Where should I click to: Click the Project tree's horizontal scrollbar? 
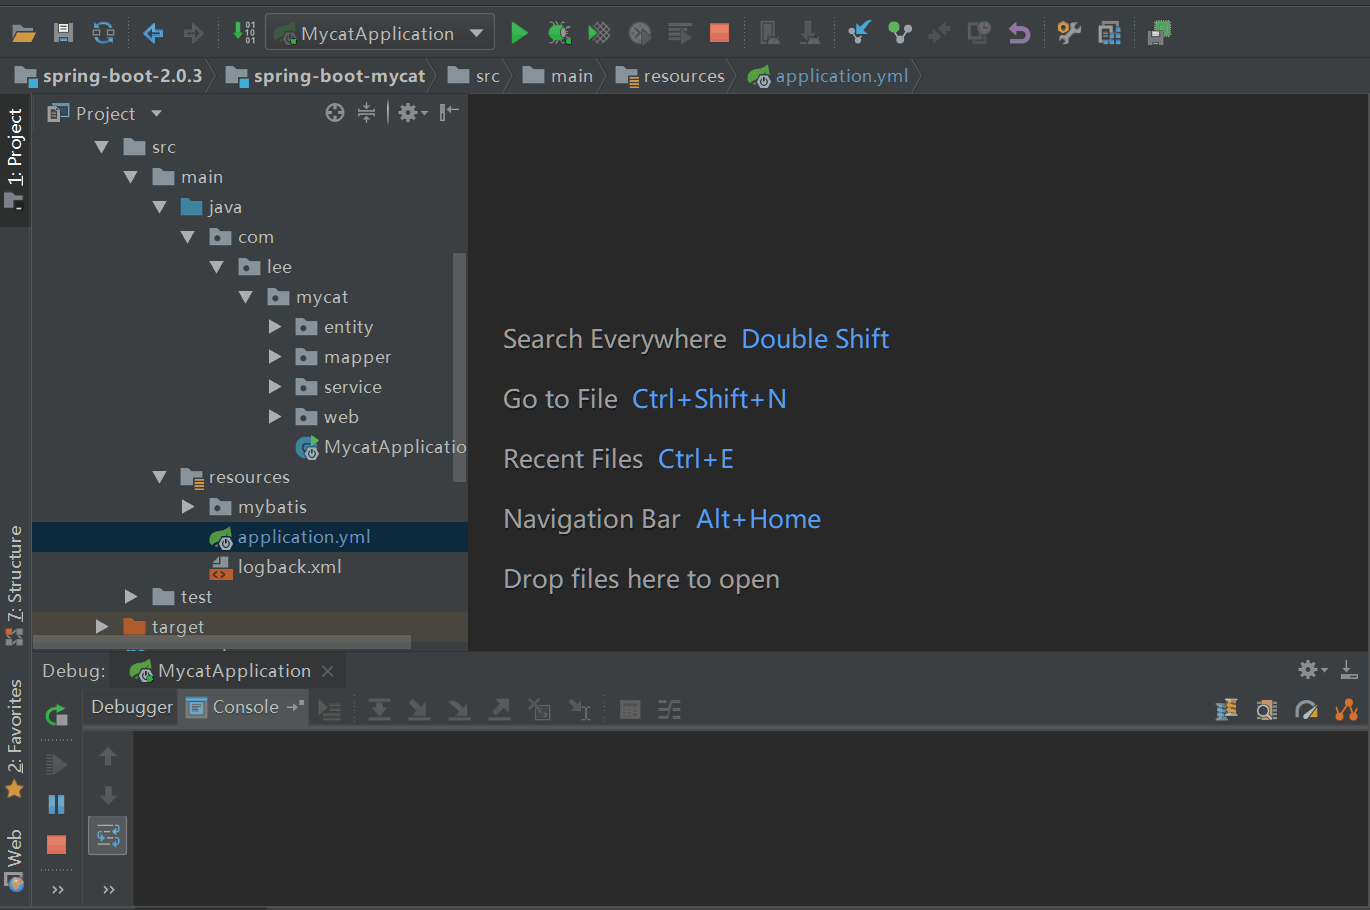222,641
